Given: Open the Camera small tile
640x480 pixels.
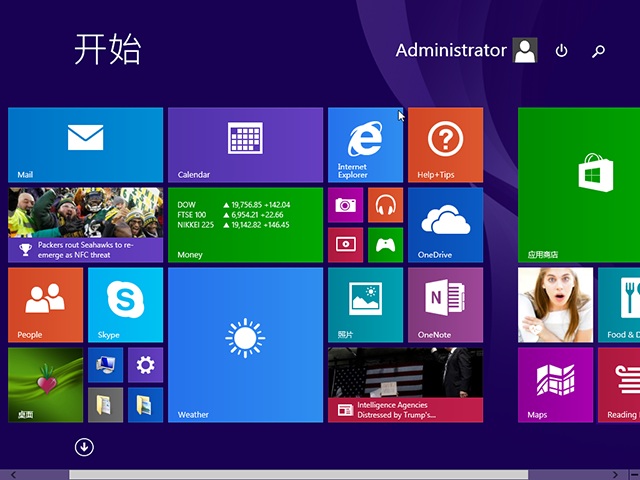Looking at the screenshot, I should point(345,205).
